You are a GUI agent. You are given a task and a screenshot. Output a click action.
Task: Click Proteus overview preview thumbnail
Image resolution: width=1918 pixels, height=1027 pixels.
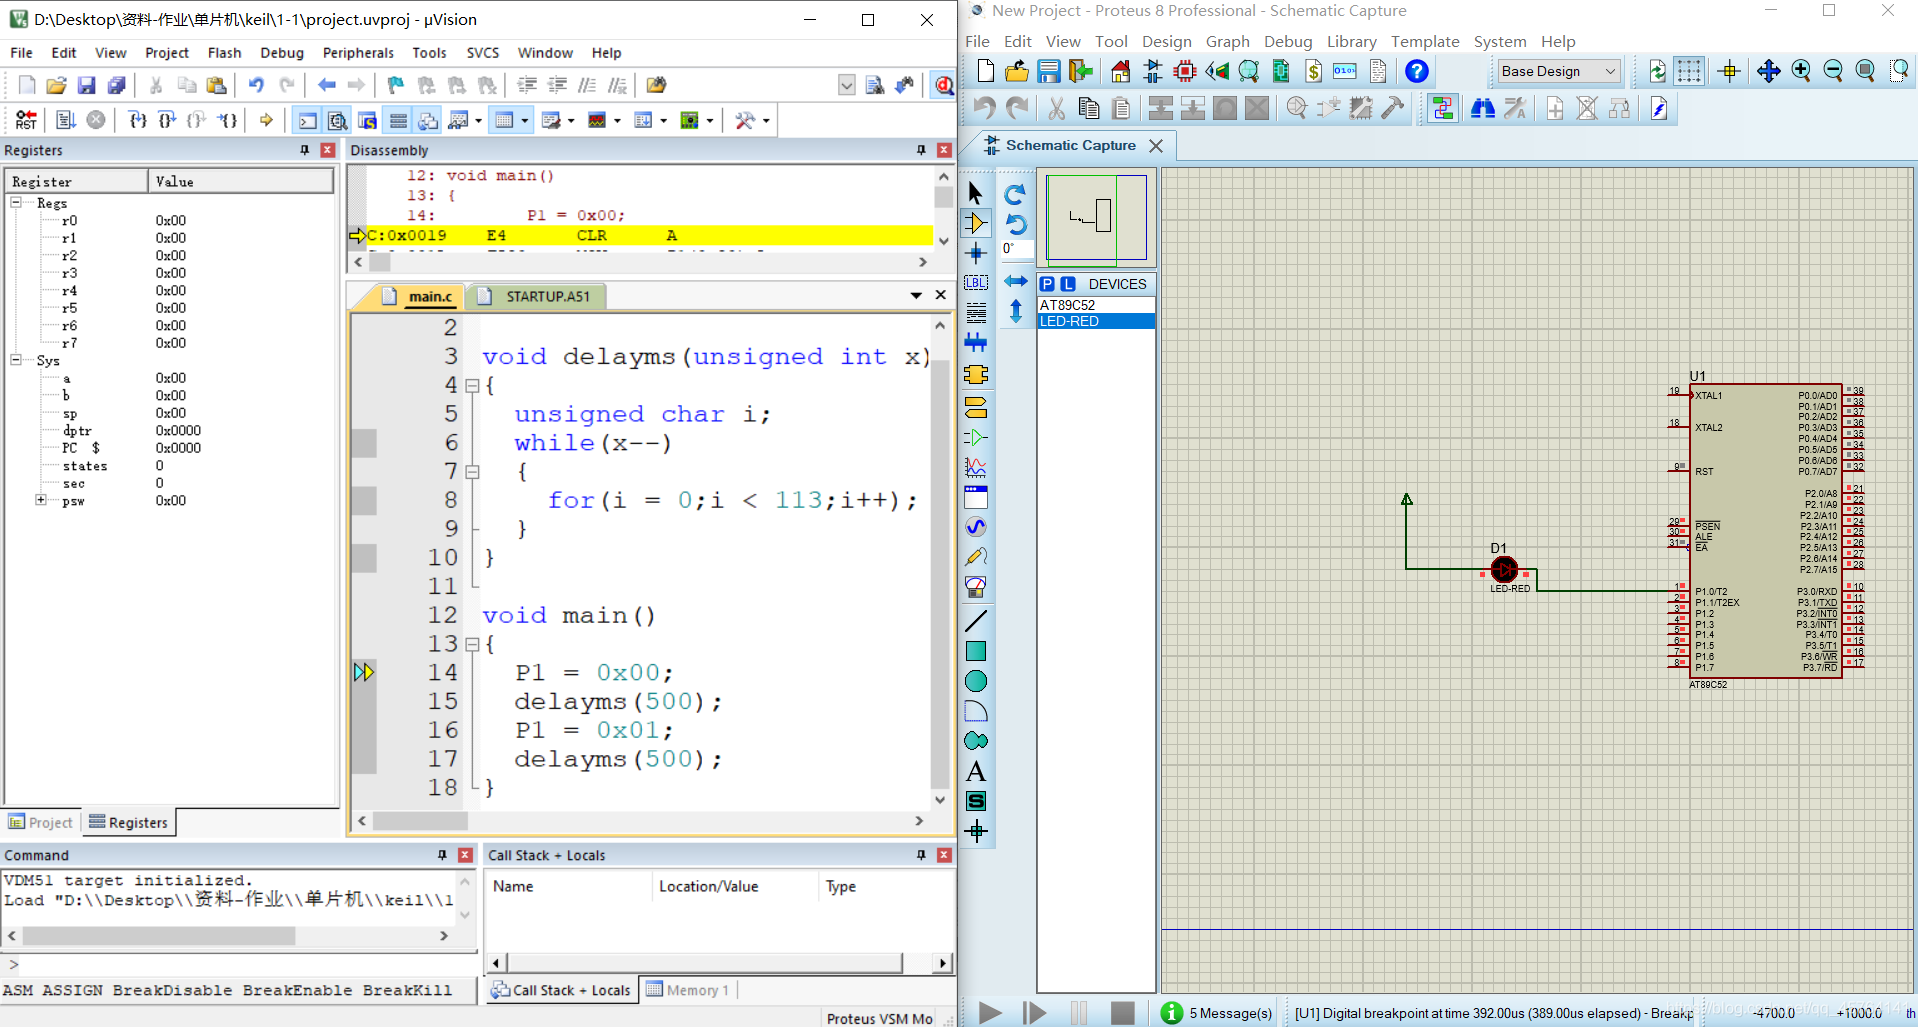[x=1096, y=218]
